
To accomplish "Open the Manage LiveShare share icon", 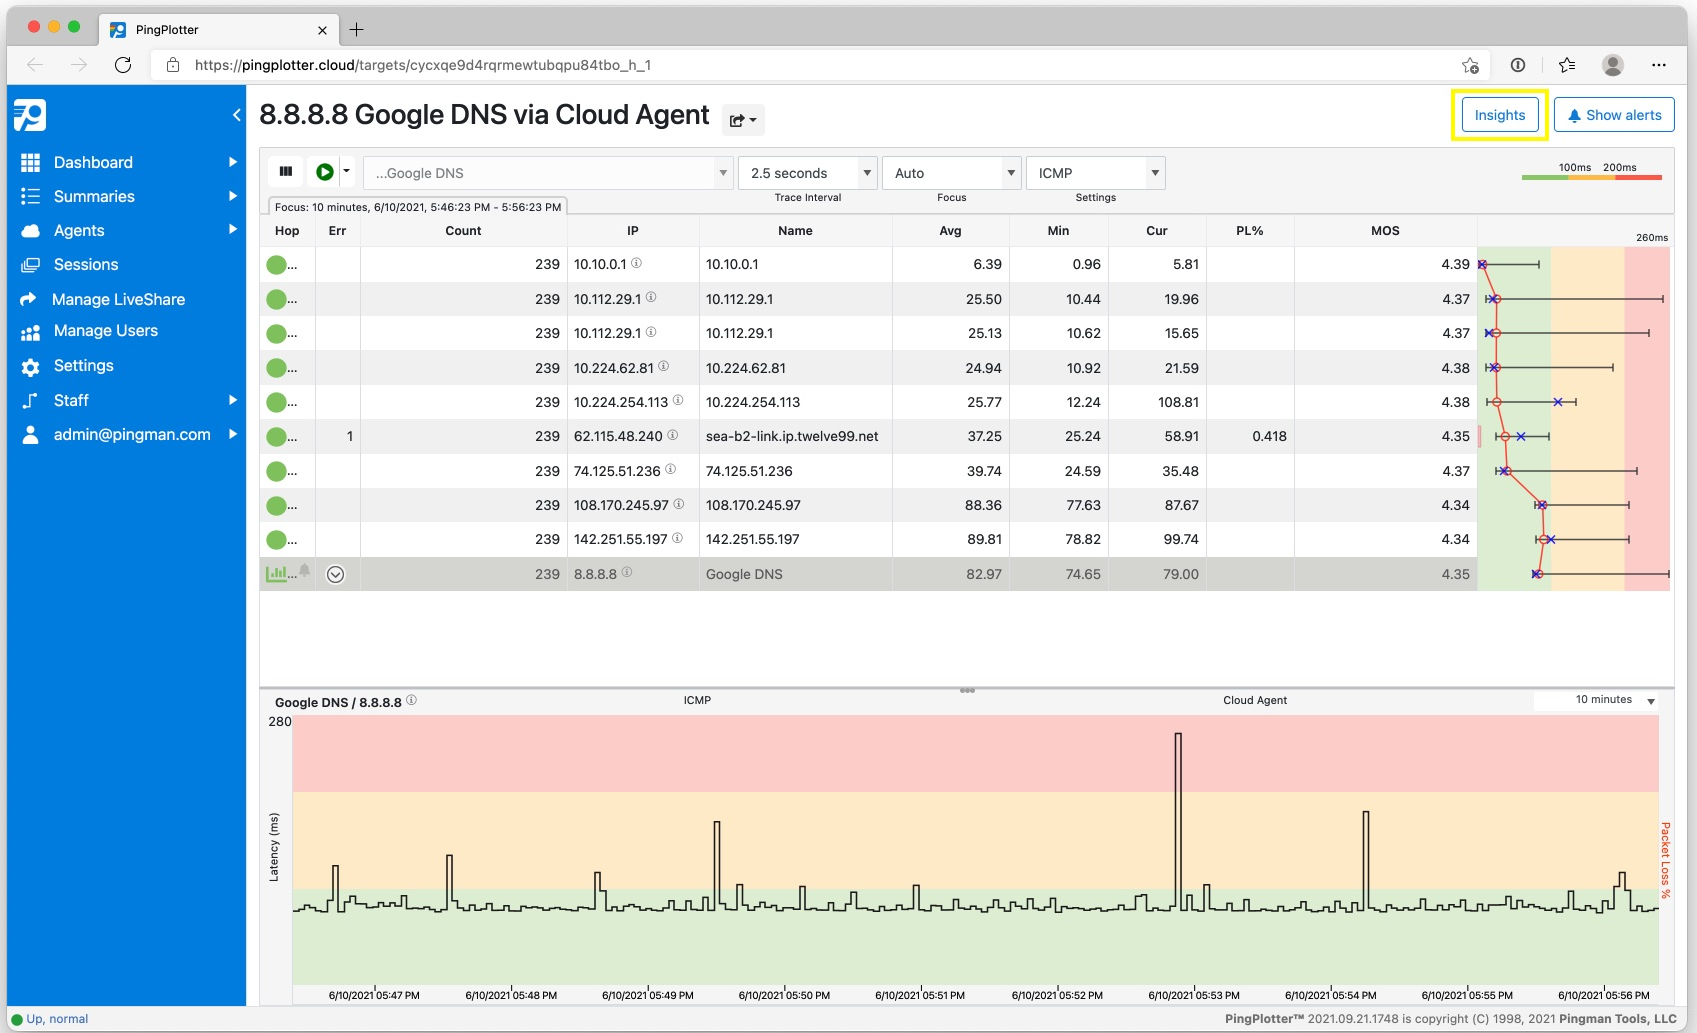I will click(x=29, y=299).
